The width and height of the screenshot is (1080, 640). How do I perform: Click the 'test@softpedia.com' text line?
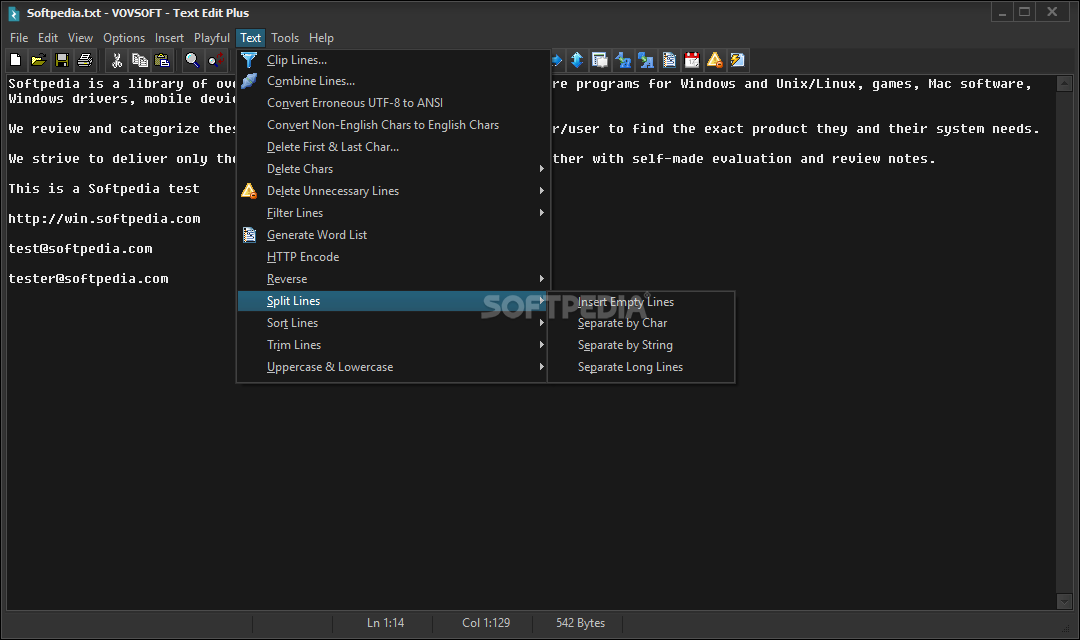tap(80, 249)
